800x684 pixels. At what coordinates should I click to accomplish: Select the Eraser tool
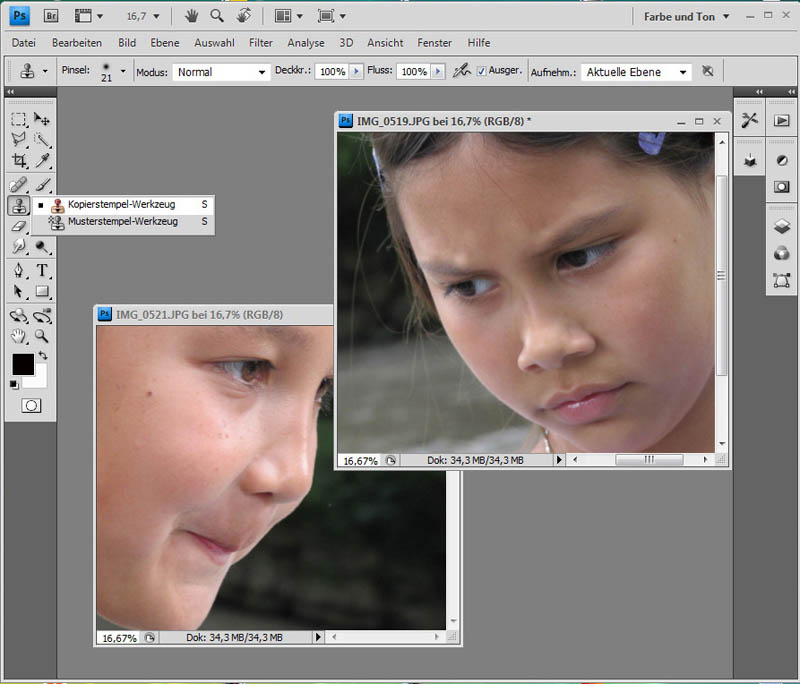pyautogui.click(x=19, y=226)
